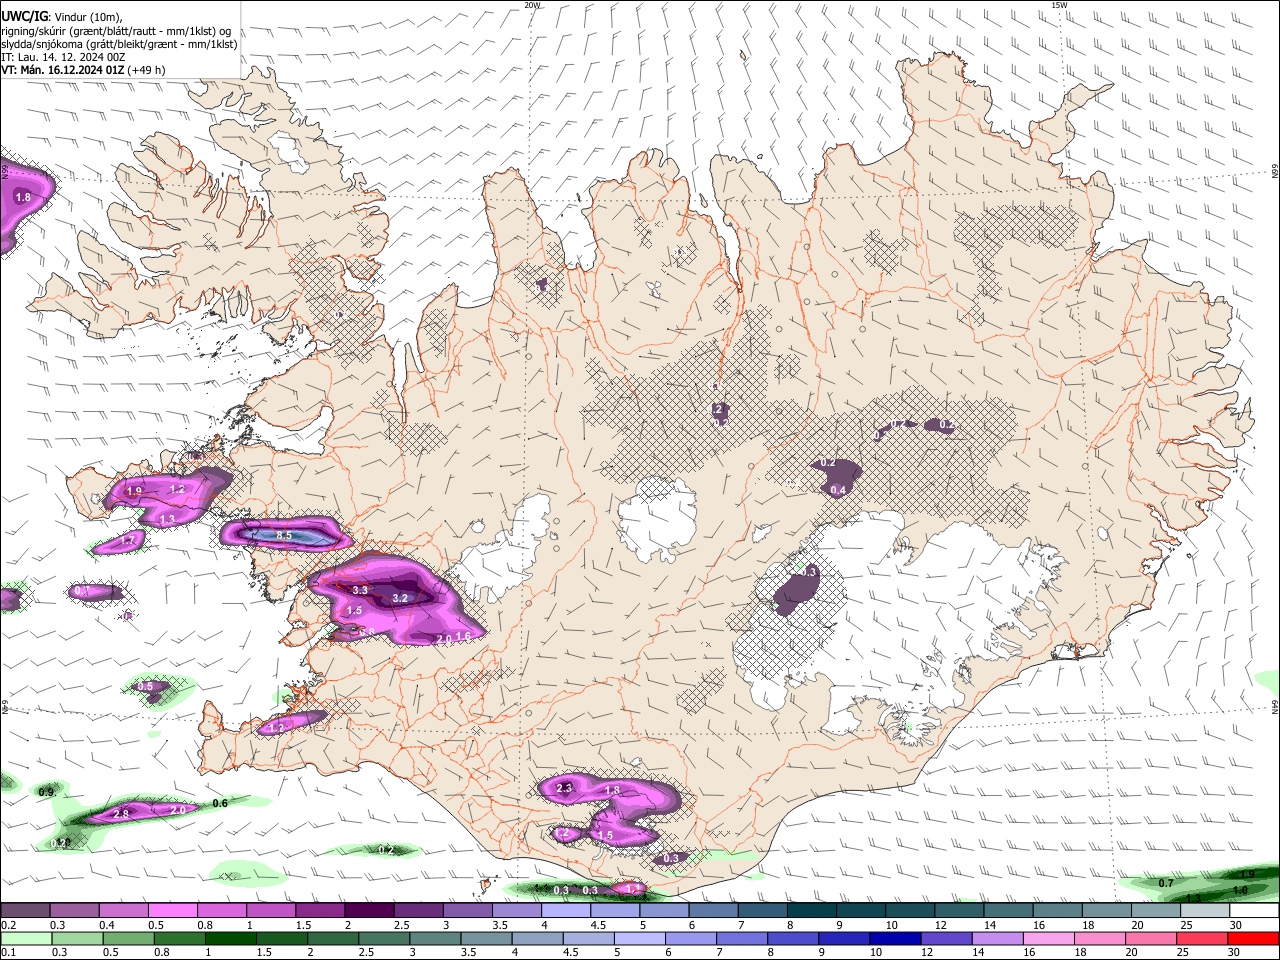This screenshot has width=1280, height=960.
Task: Click the 'VT: Mán. 16.12.2024 01Z (+49 h)' line
Action: (x=83, y=70)
